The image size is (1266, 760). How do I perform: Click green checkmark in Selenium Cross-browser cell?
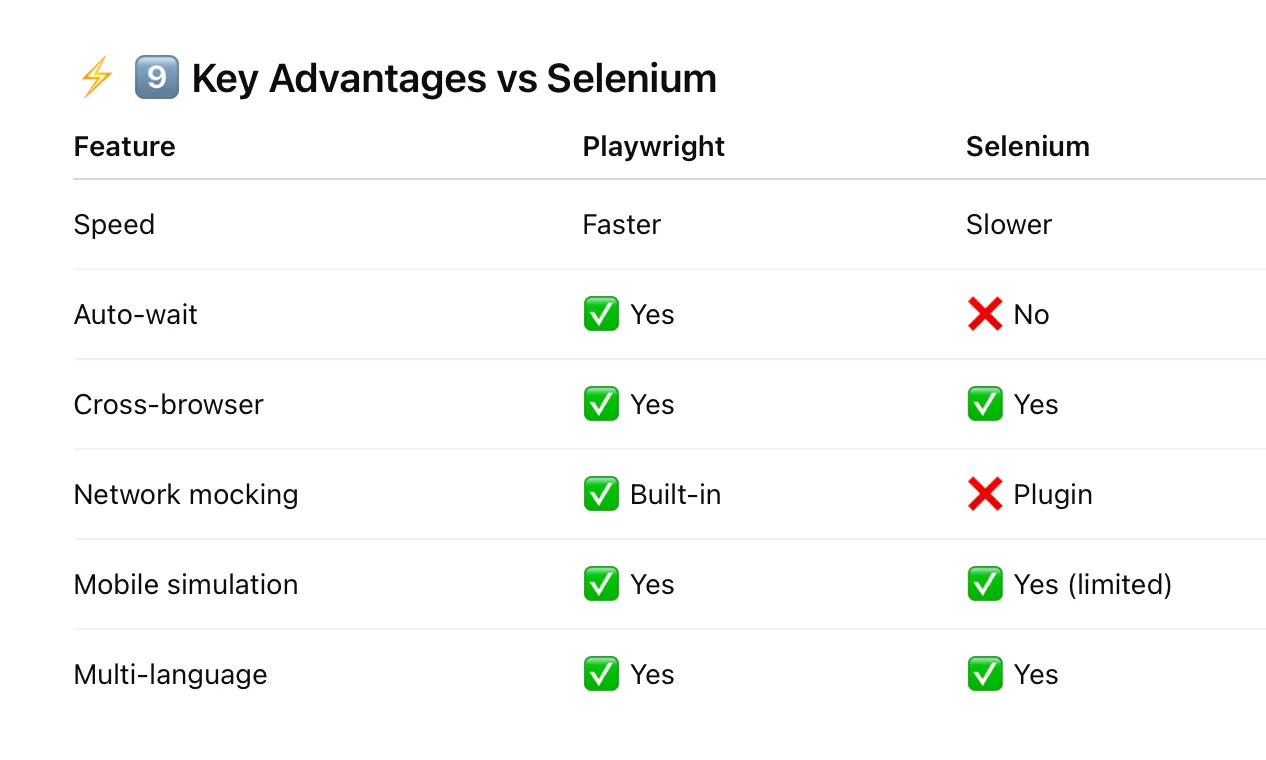[x=985, y=404]
